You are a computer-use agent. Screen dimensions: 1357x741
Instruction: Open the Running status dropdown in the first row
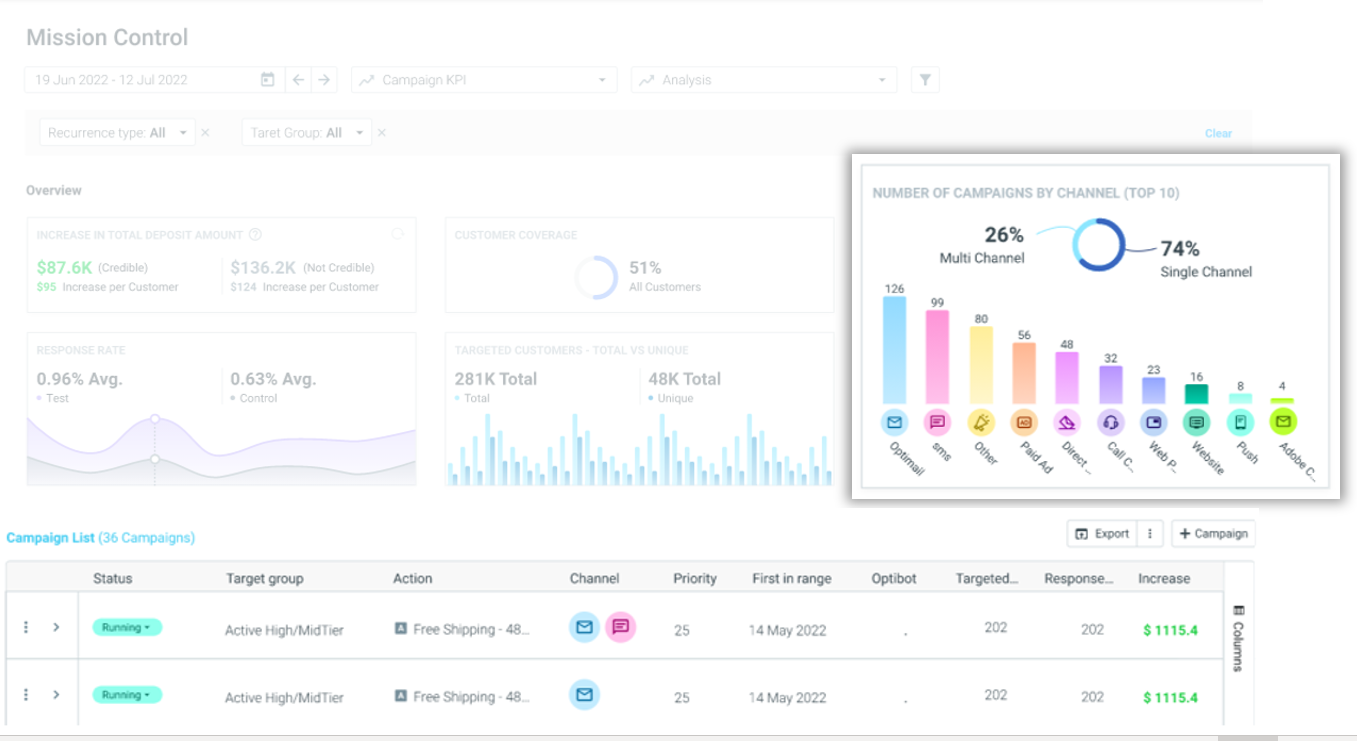tap(127, 627)
